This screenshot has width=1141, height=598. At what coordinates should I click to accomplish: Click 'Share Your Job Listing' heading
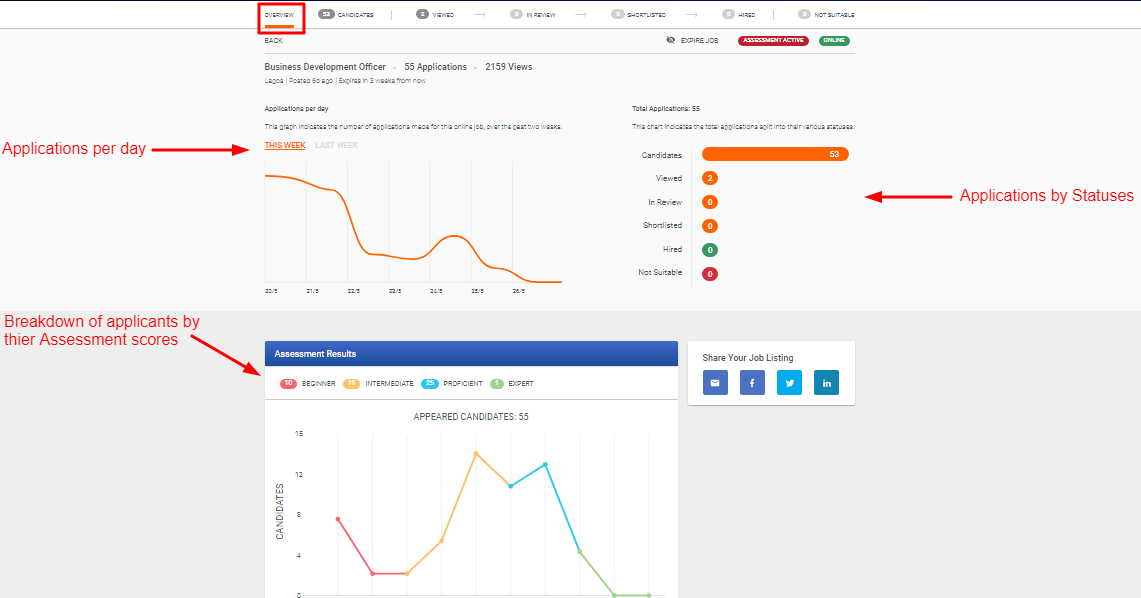(748, 358)
